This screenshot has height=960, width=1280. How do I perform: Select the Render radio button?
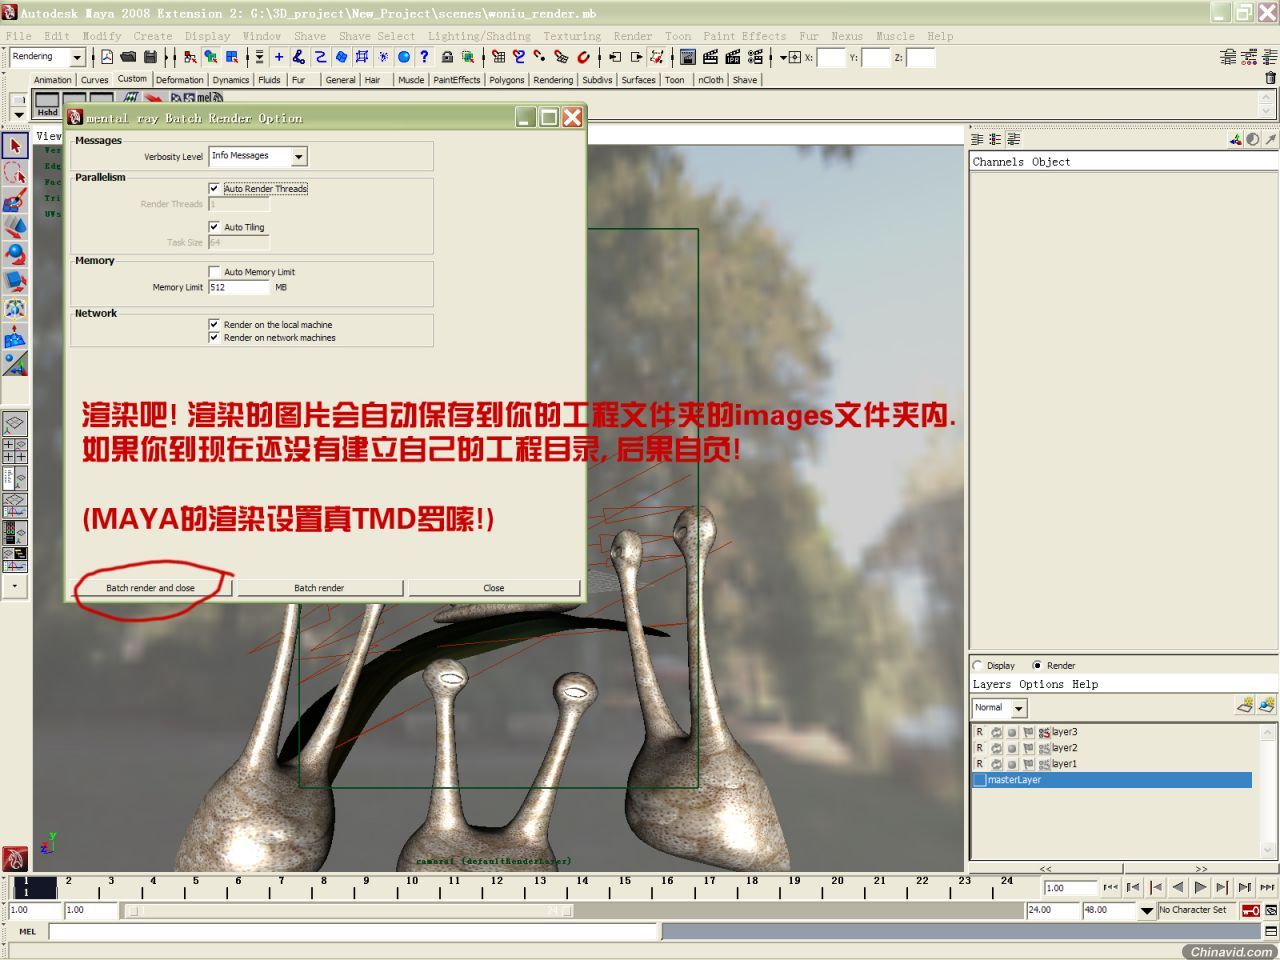pyautogui.click(x=1037, y=665)
